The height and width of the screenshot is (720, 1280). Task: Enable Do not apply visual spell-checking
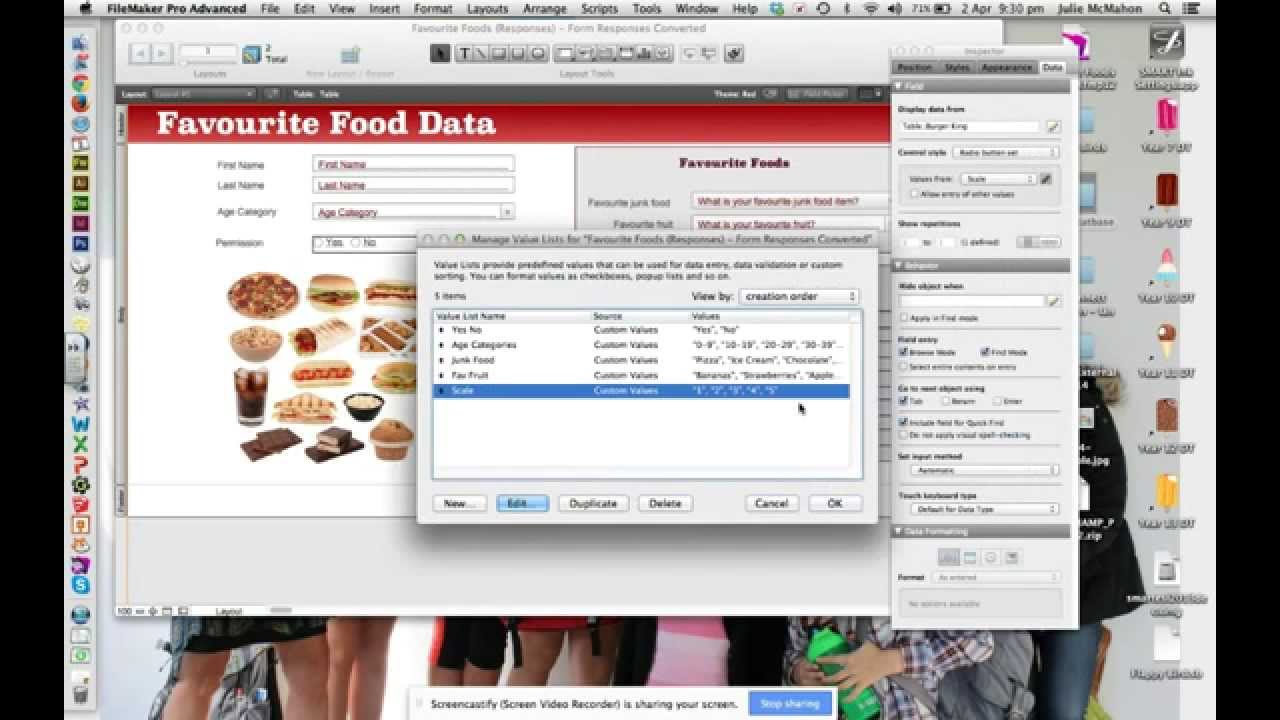coord(904,435)
